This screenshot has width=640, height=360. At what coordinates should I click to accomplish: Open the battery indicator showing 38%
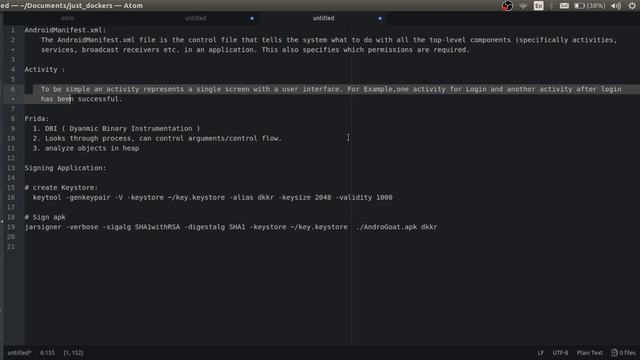(x=590, y=6)
